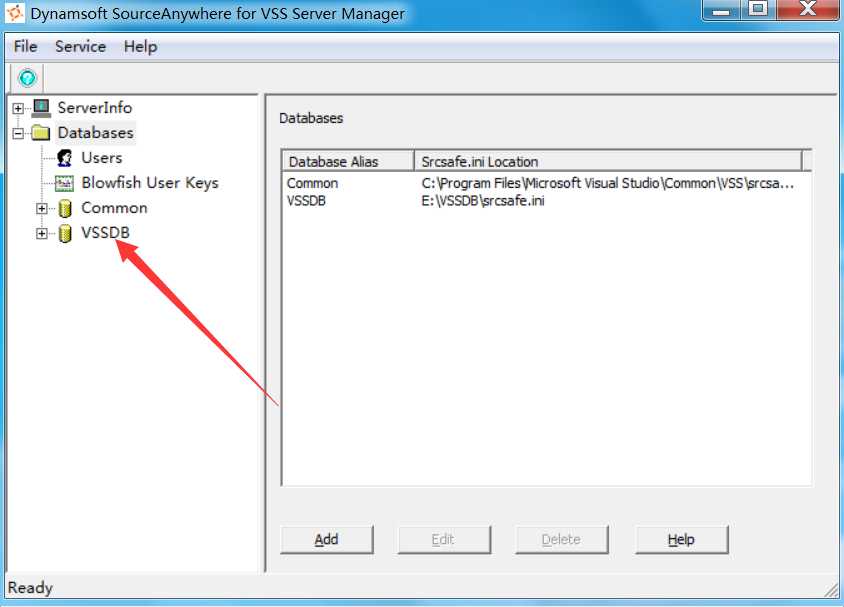Click the C:\Program Files path cell

tap(608, 183)
